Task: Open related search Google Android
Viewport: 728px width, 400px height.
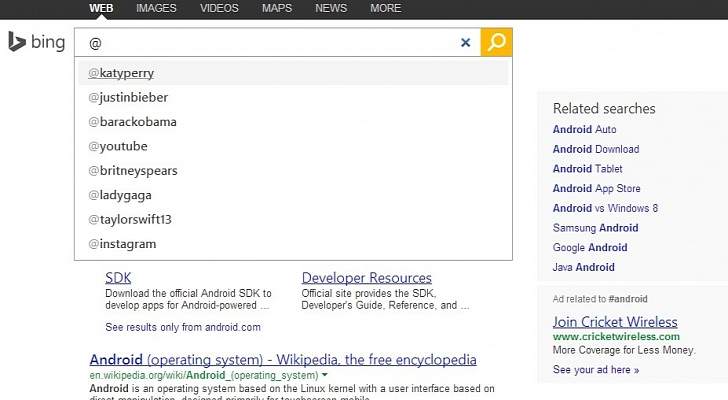Action: pos(590,248)
